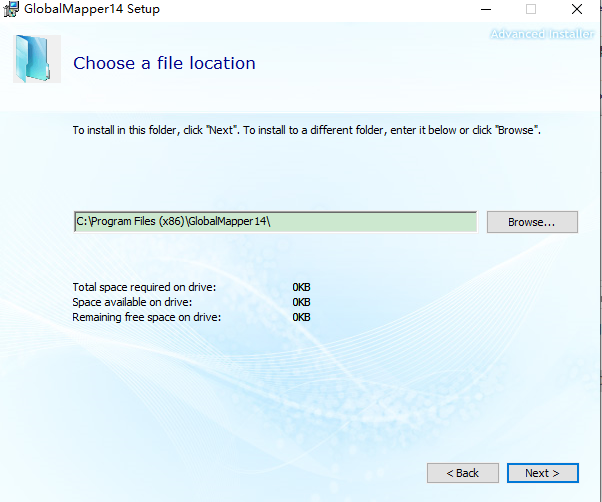Image resolution: width=602 pixels, height=502 pixels.
Task: Minimize the GlobalMapper14 Setup window
Action: 486,9
